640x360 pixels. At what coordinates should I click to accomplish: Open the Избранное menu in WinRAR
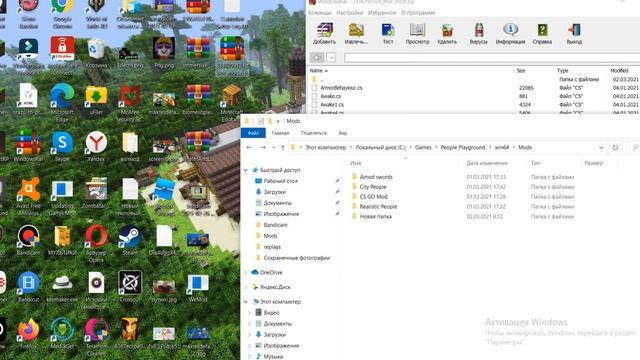[x=382, y=13]
